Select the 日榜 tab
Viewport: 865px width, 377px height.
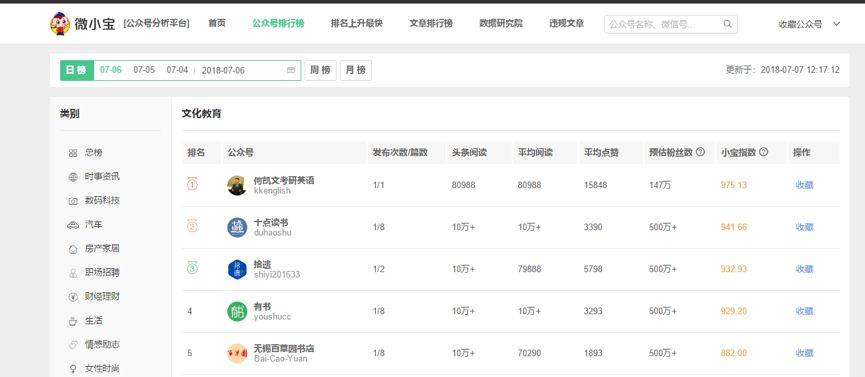(x=77, y=70)
